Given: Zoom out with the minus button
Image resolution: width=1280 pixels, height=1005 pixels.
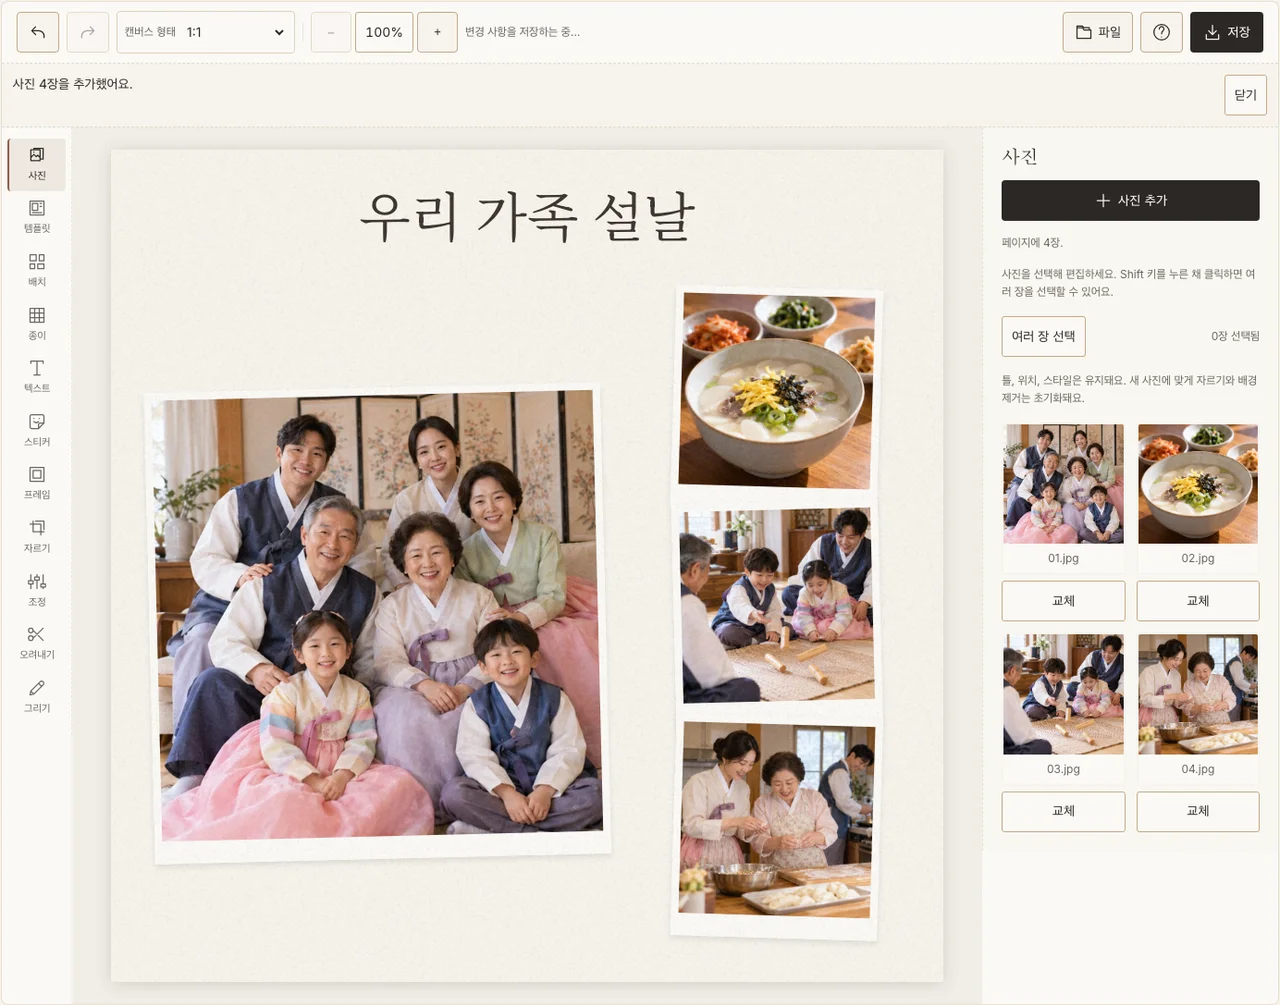Looking at the screenshot, I should 331,32.
